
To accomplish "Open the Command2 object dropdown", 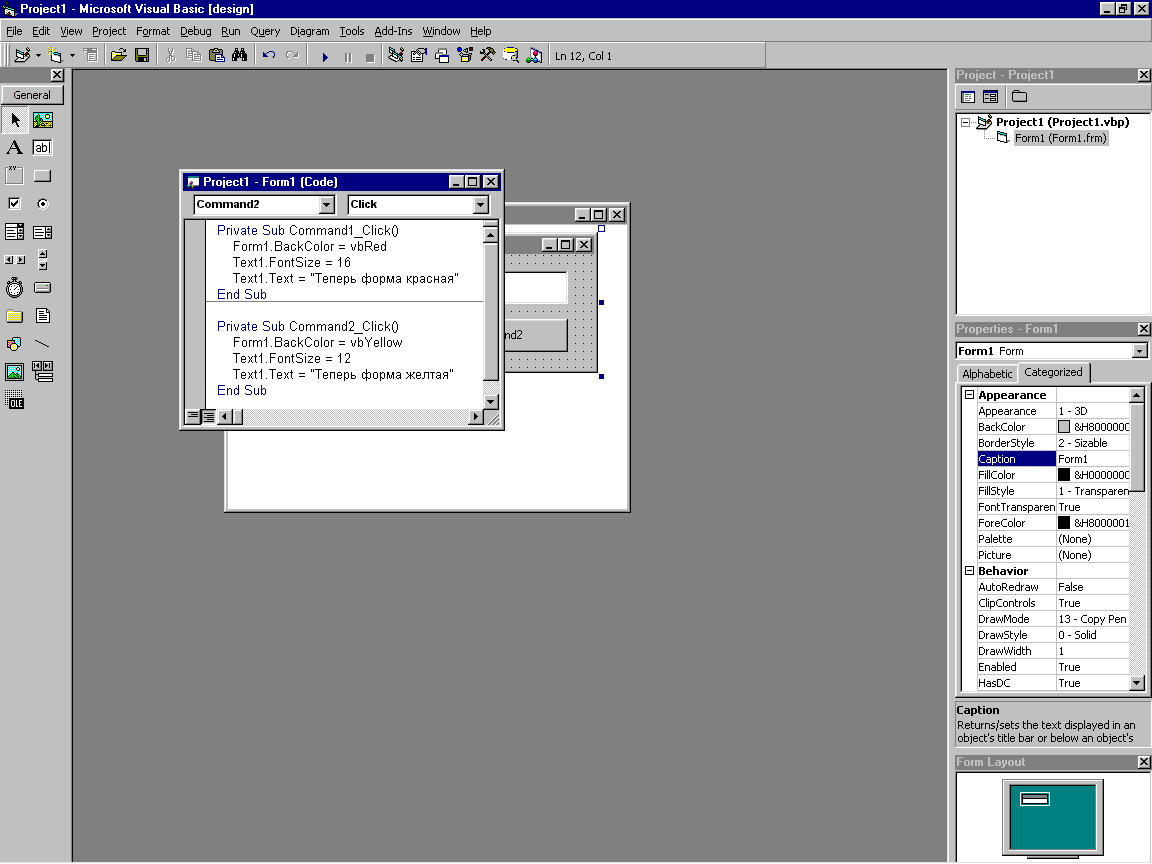I will tap(327, 205).
